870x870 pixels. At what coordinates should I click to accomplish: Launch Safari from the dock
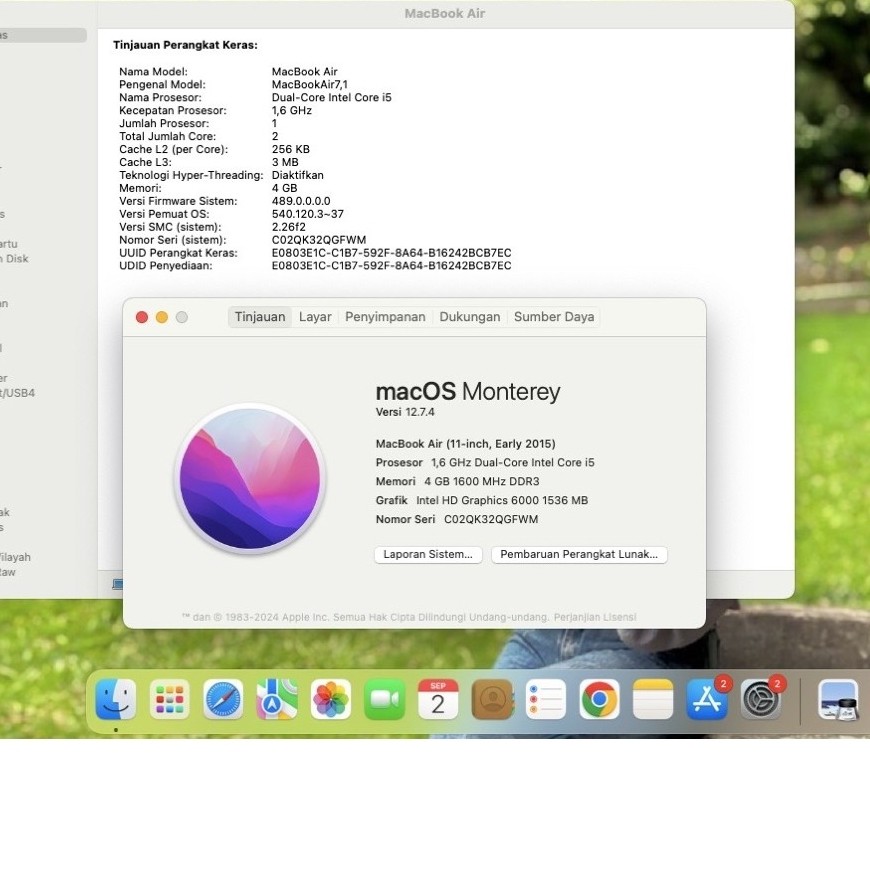[x=223, y=699]
